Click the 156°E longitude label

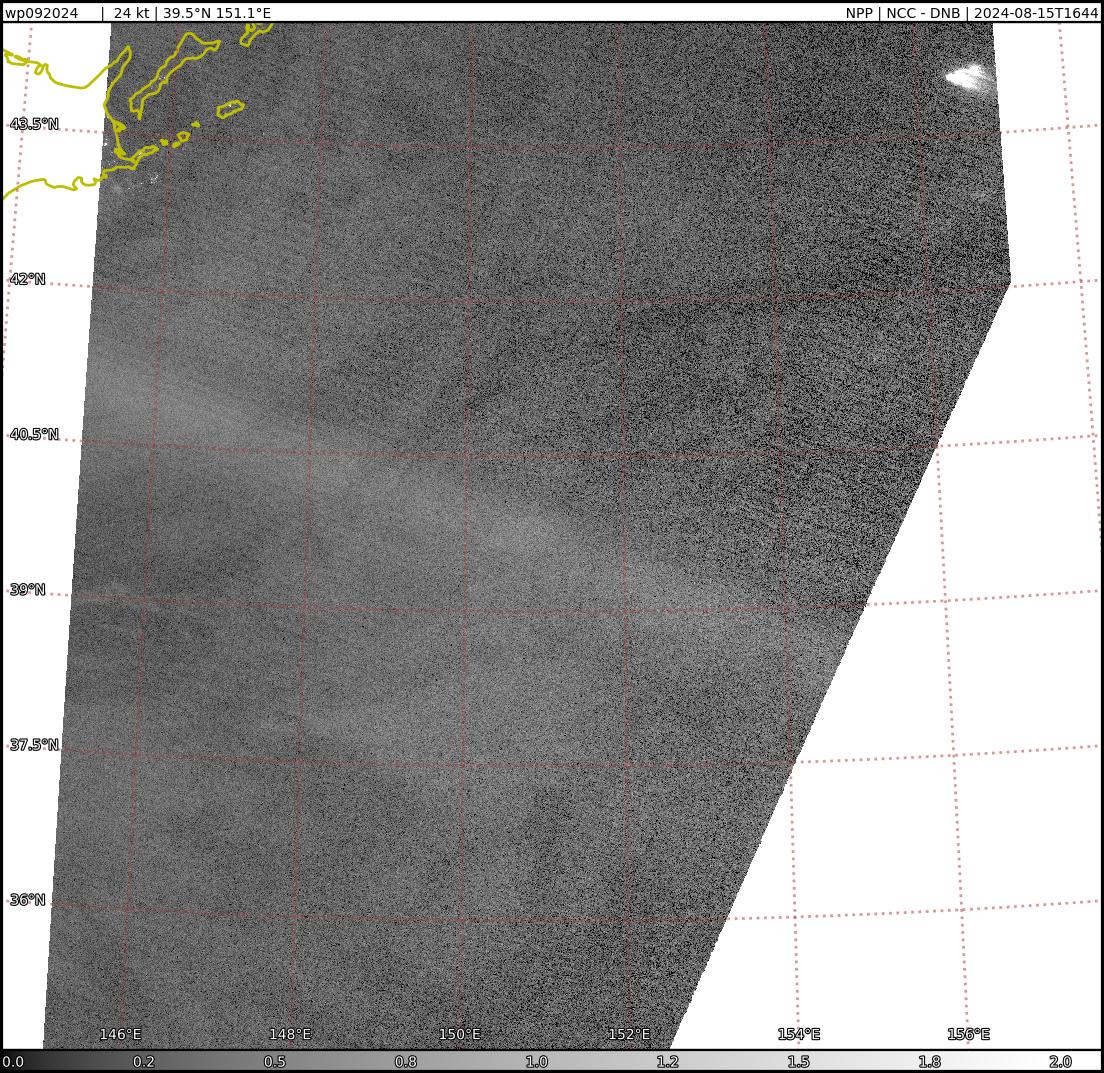968,1034
